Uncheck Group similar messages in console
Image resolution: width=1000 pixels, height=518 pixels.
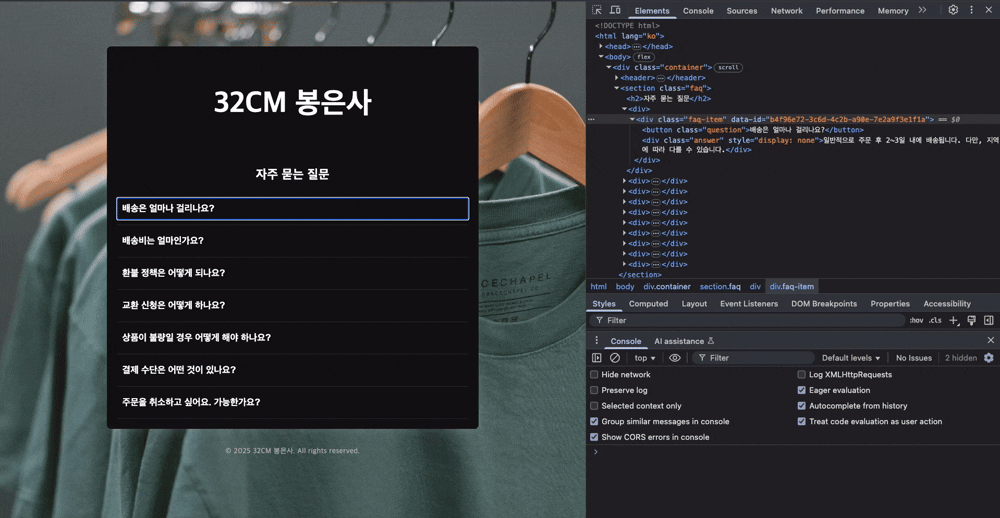(594, 422)
